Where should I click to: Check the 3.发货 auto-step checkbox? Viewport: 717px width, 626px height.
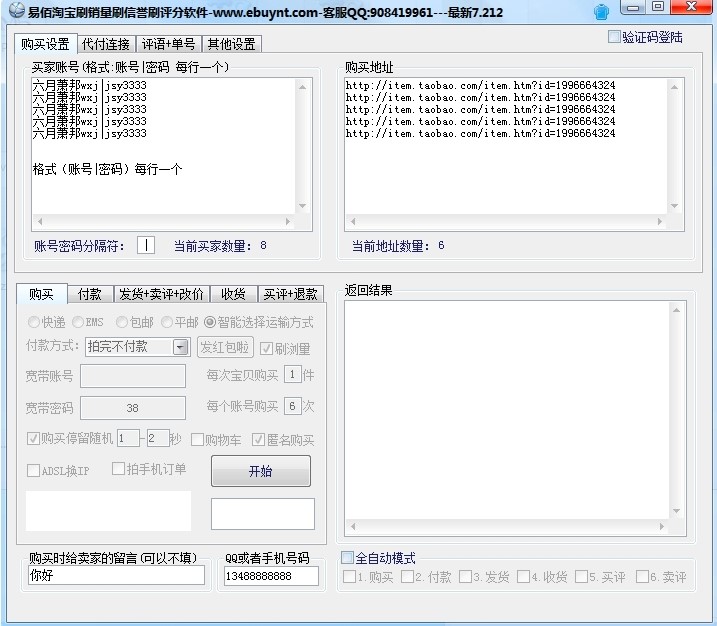tap(465, 577)
